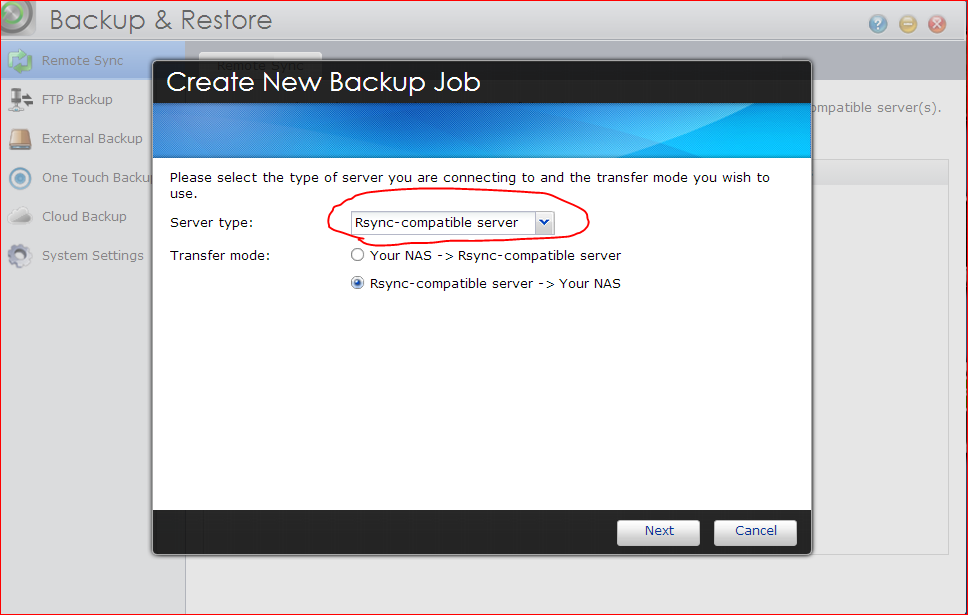Cancel the new backup job dialog
968x615 pixels.
pos(755,531)
